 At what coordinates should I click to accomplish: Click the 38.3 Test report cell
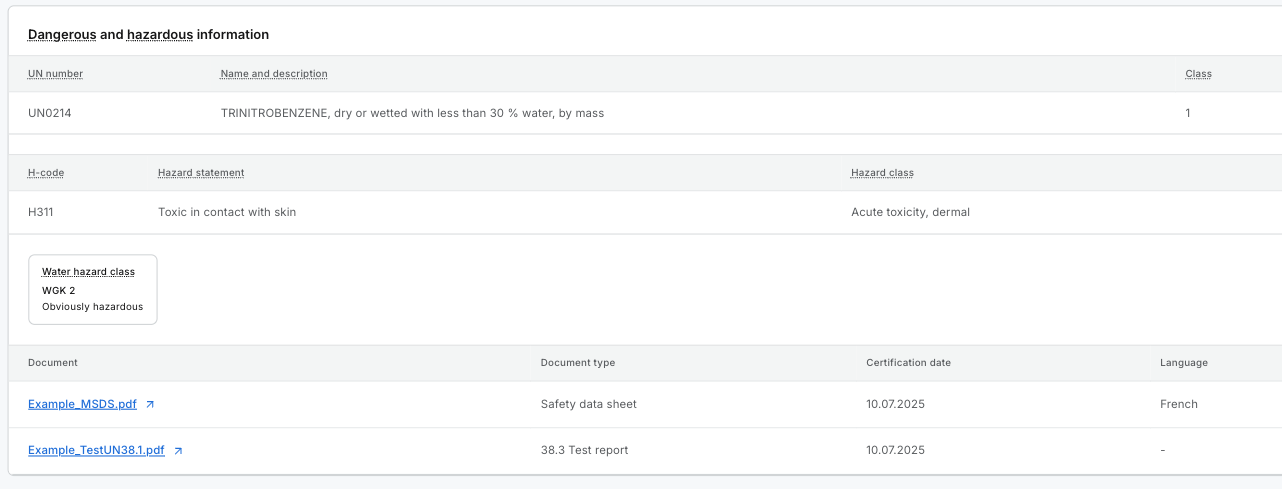pos(584,450)
